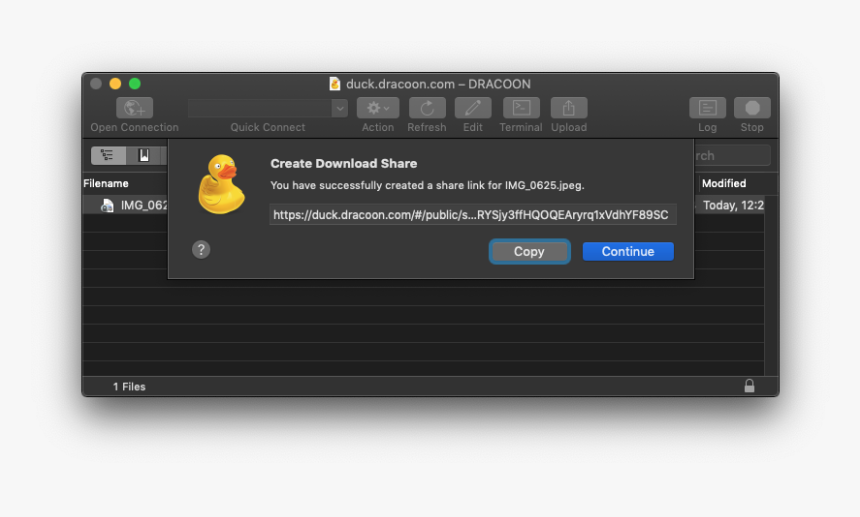This screenshot has width=860, height=517.
Task: Click the IMG_0625 file icon
Action: tap(108, 206)
